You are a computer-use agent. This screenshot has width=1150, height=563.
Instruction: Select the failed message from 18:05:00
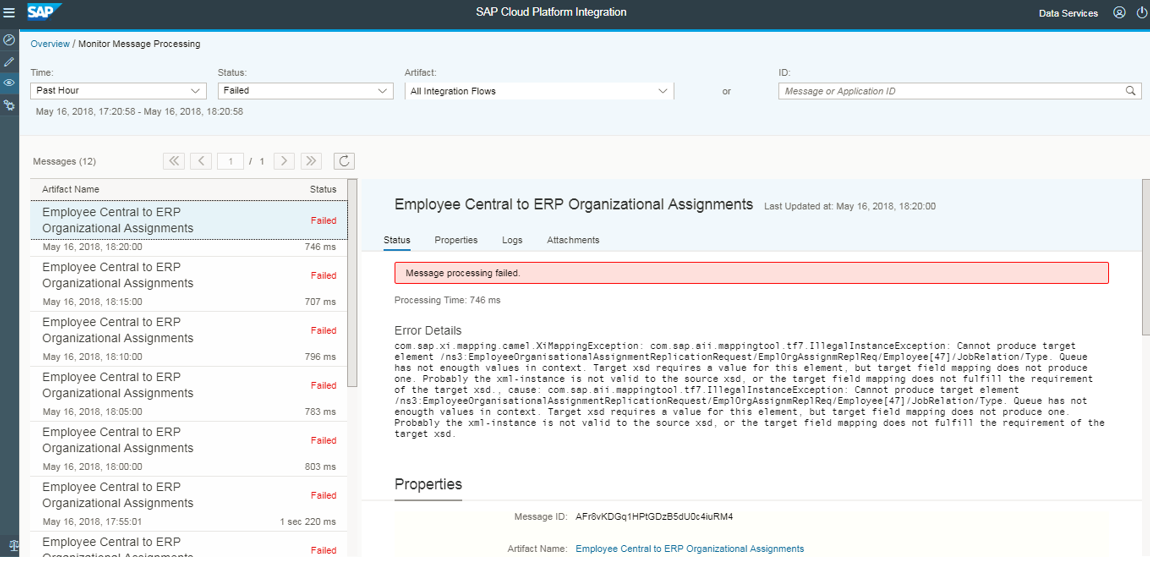pos(188,393)
